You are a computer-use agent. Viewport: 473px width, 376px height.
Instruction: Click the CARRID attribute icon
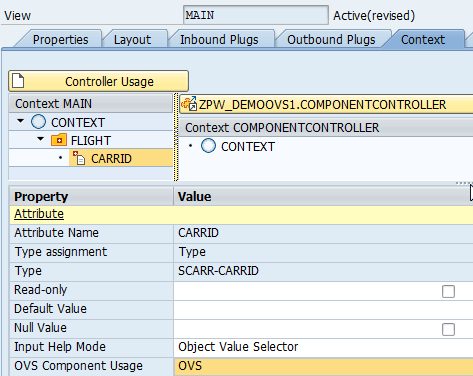(79, 158)
